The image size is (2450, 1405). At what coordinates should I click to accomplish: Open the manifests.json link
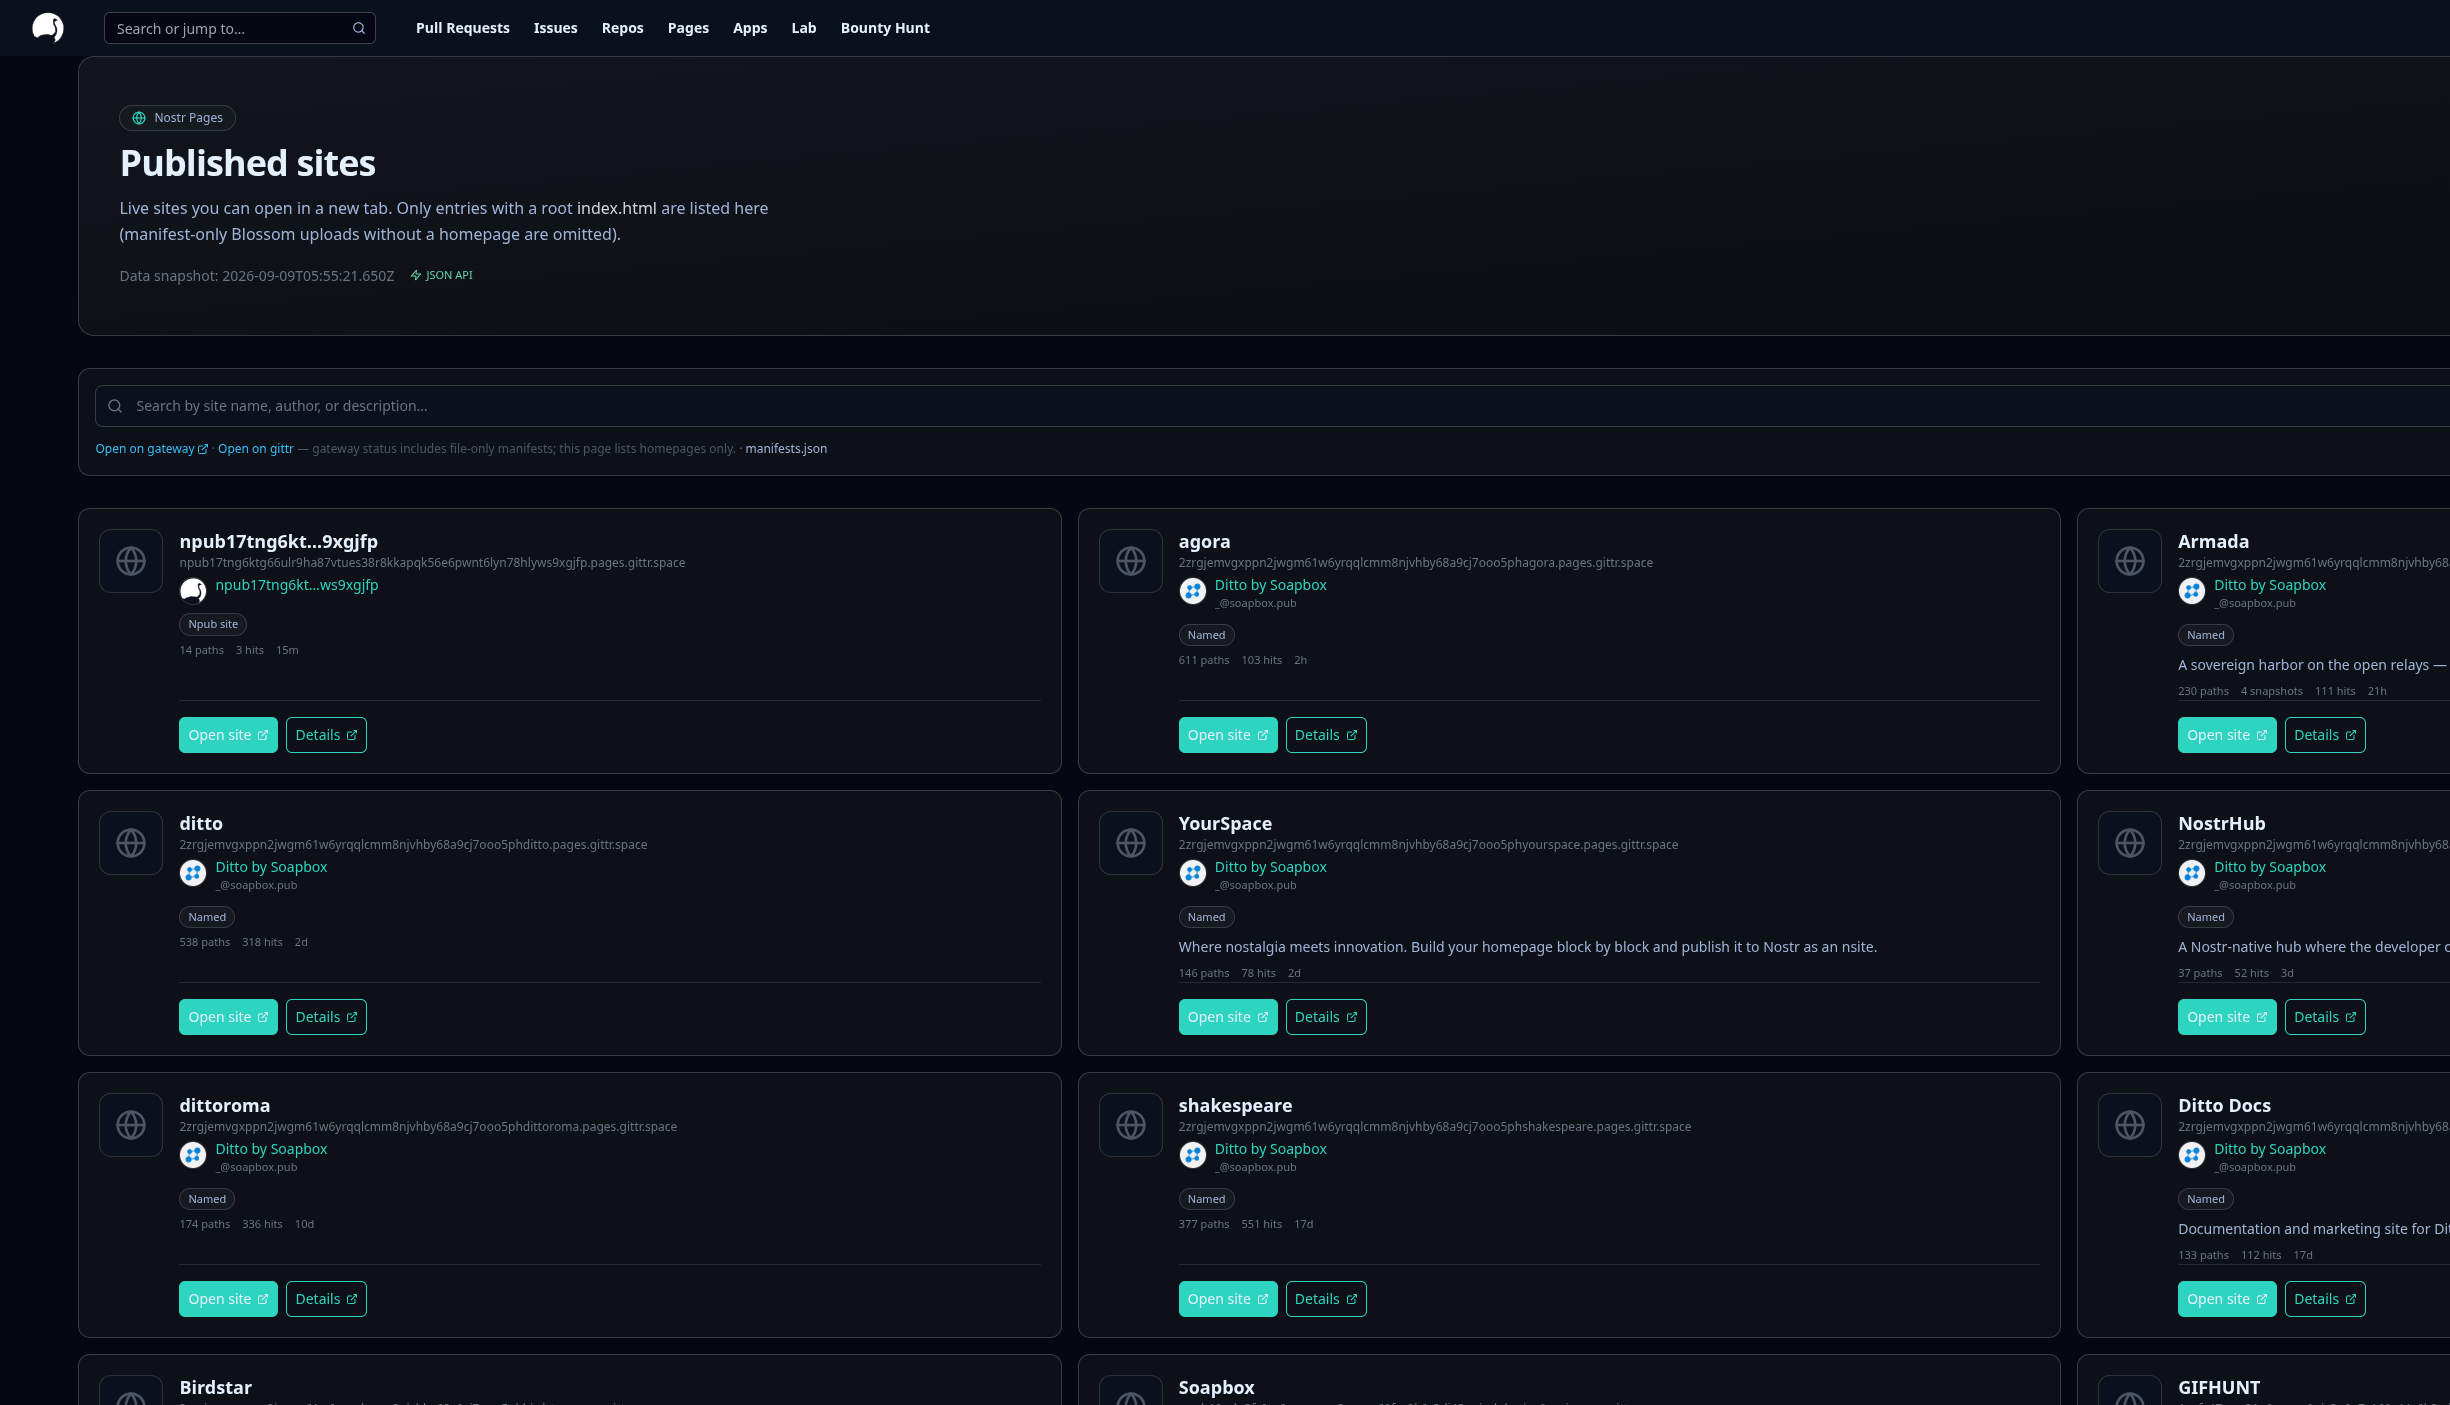tap(786, 449)
